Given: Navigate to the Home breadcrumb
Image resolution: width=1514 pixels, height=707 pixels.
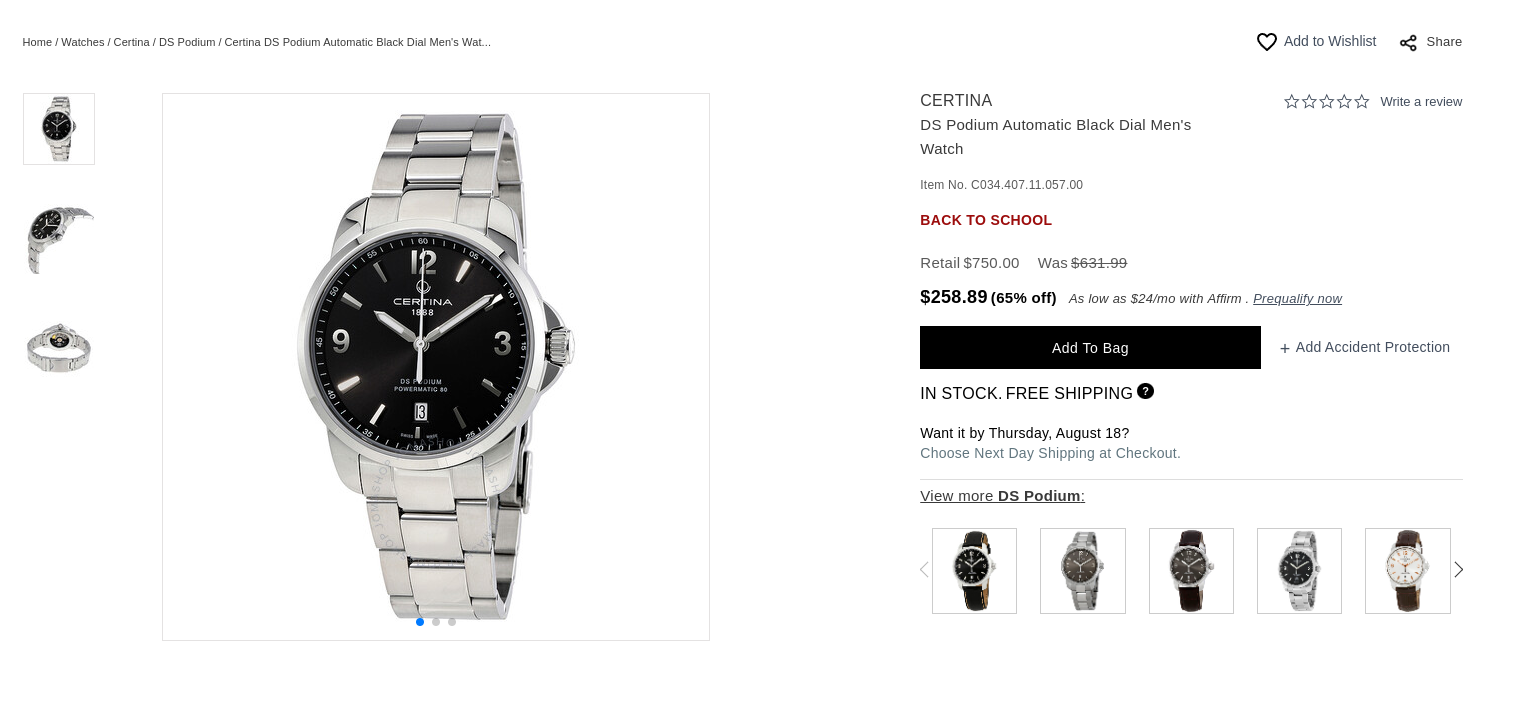Looking at the screenshot, I should [x=37, y=42].
